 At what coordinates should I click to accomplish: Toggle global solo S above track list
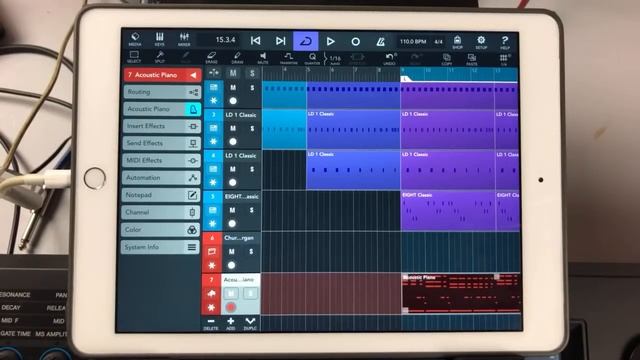coord(252,73)
